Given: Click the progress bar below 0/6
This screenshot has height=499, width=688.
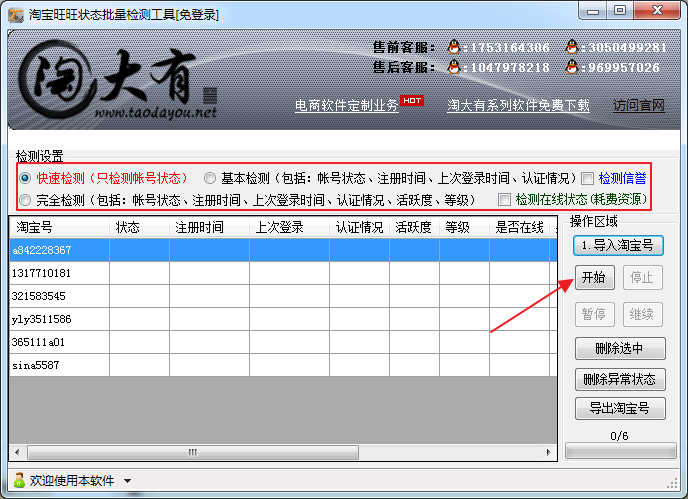Looking at the screenshot, I should point(620,451).
